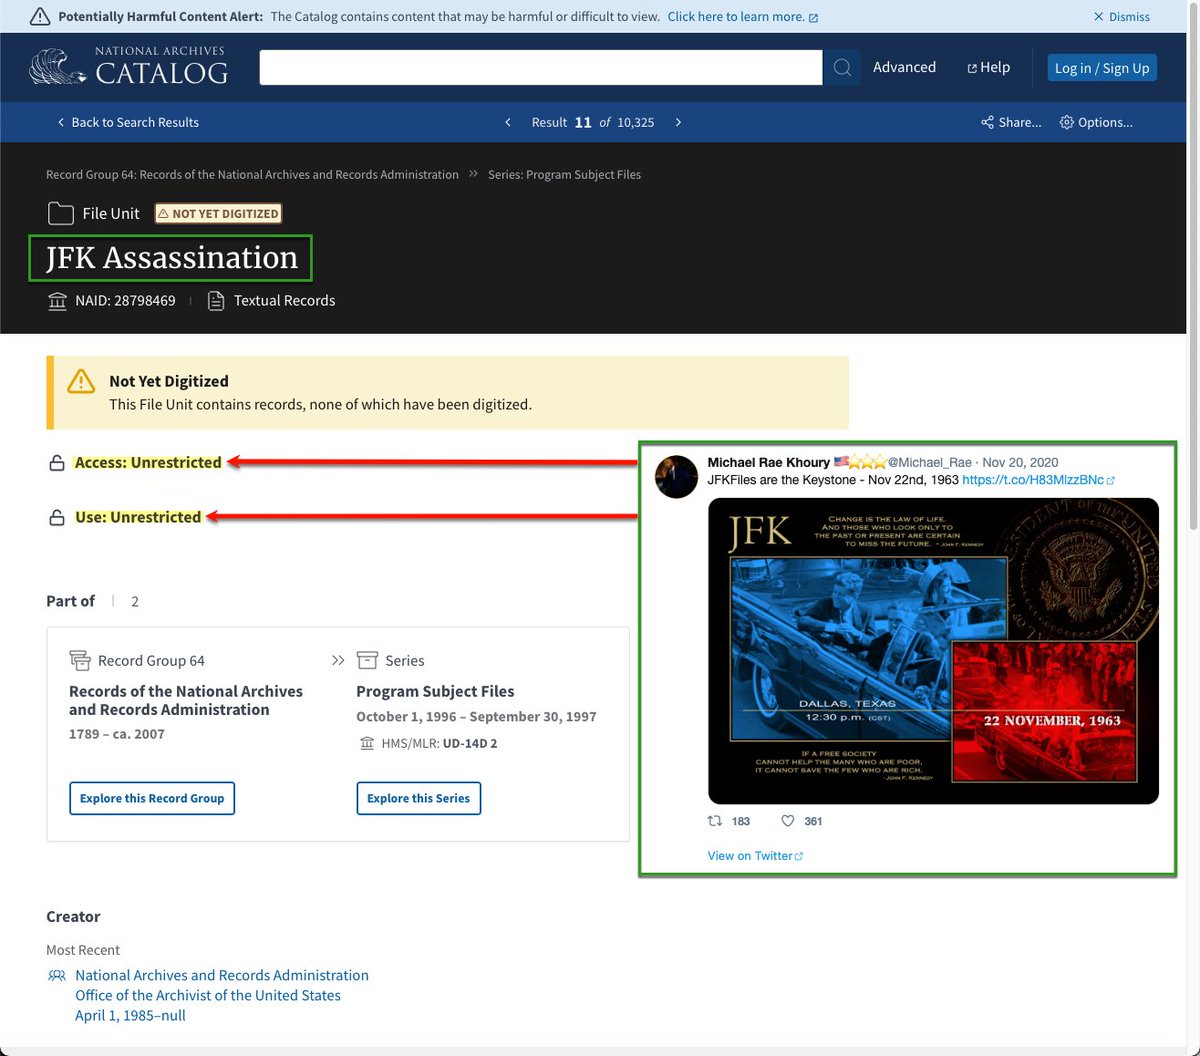
Task: Click the JFK tweet image thumbnail
Action: (932, 650)
